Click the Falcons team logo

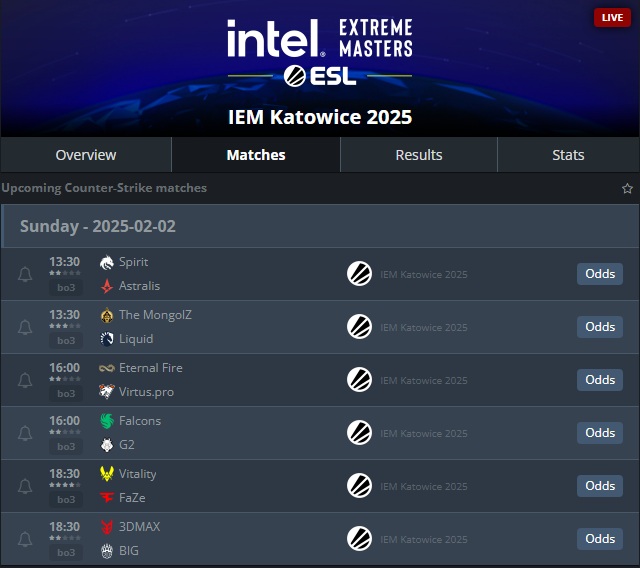107,421
